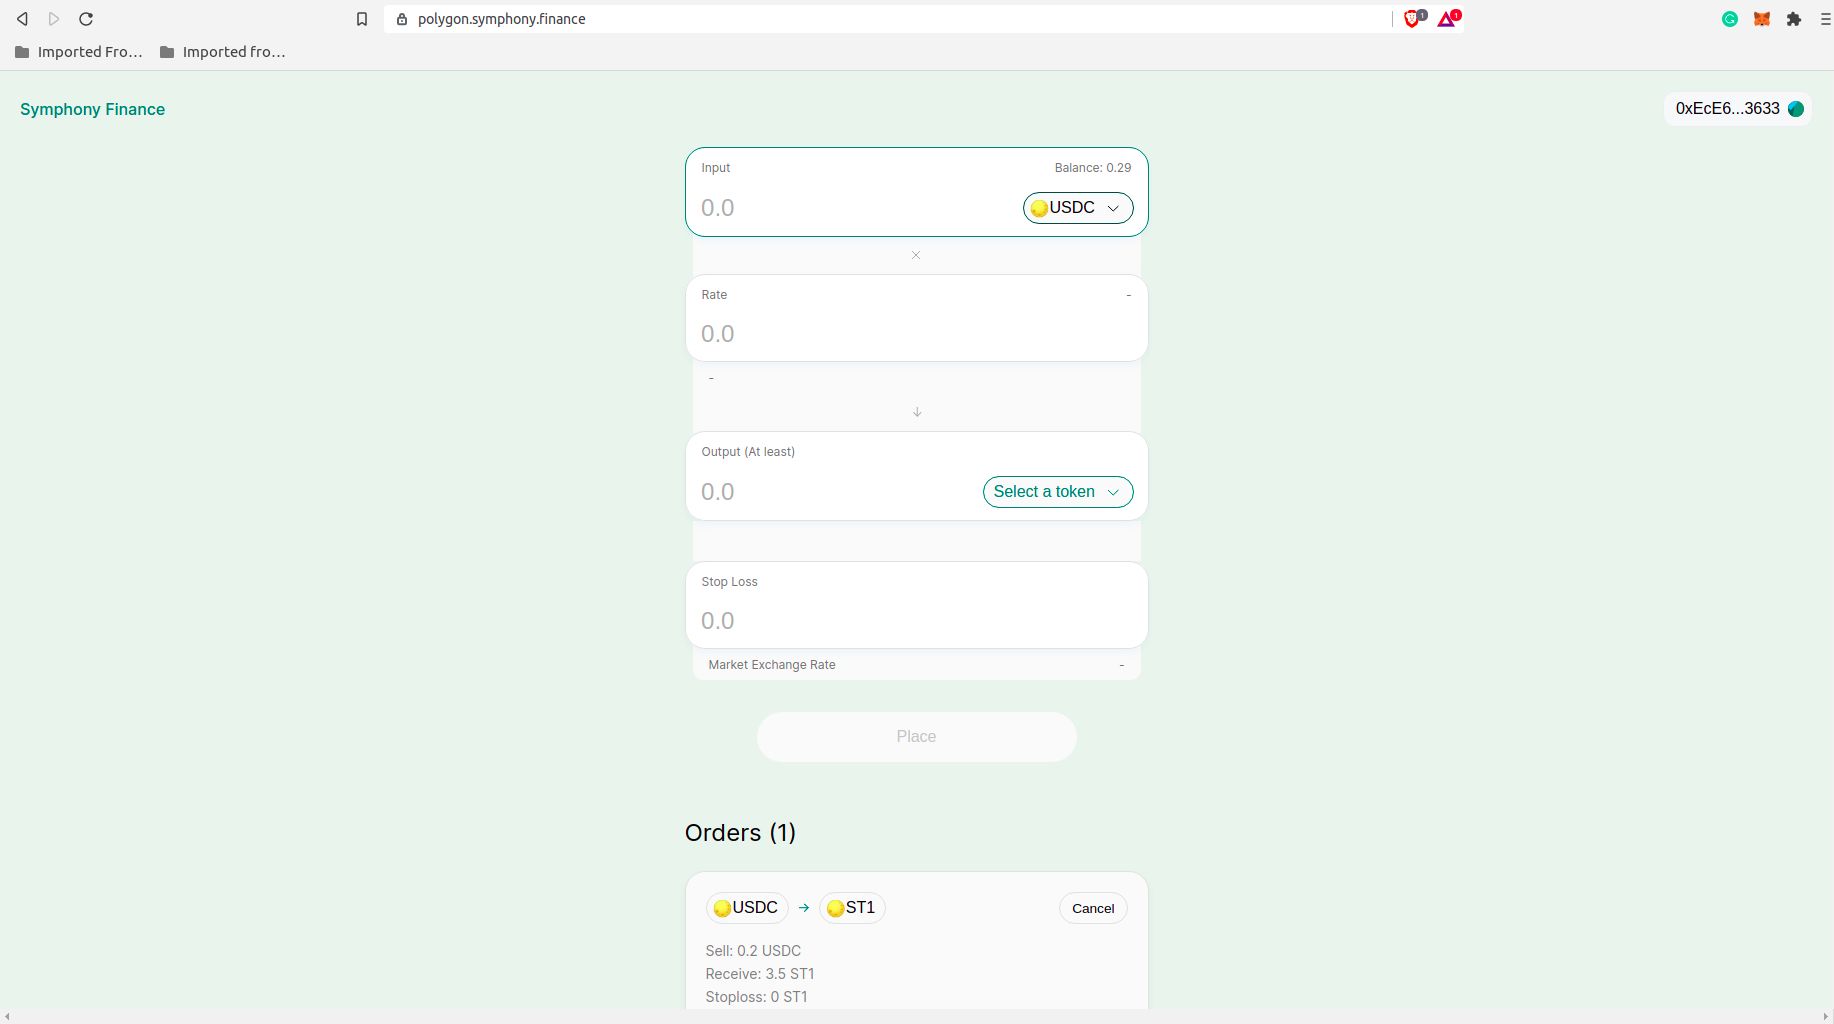Click Symphony Finance logo link
Viewport: 1834px width, 1024px height.
(x=92, y=109)
